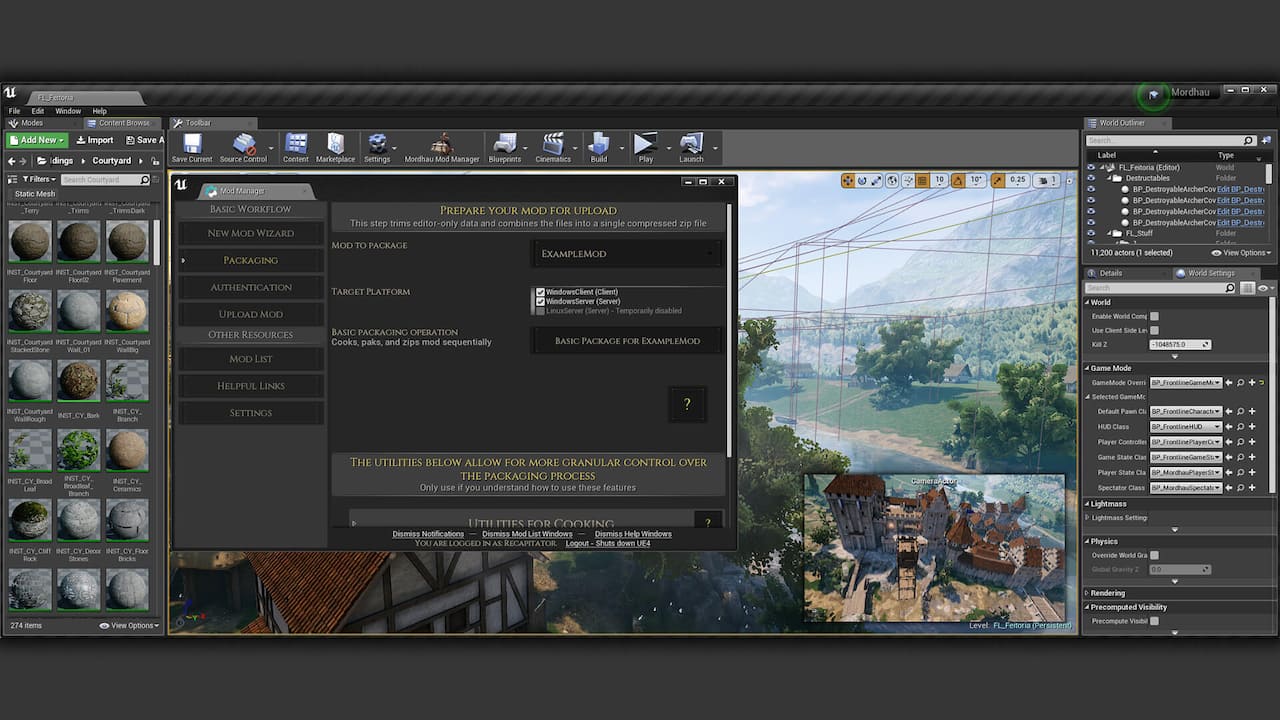The width and height of the screenshot is (1280, 720).
Task: Open the Settings toolbar icon
Action: (377, 148)
